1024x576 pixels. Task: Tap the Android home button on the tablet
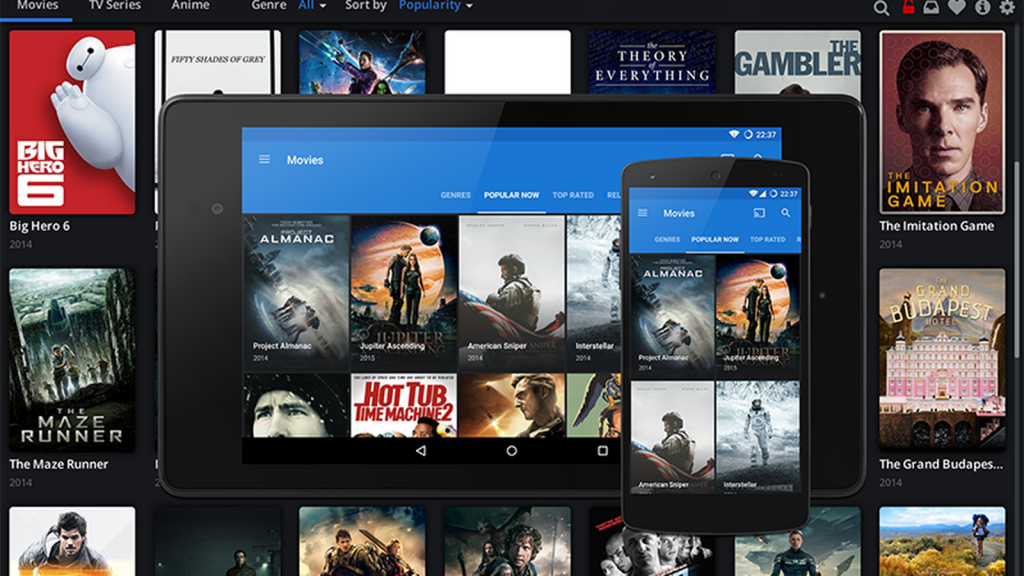(511, 451)
